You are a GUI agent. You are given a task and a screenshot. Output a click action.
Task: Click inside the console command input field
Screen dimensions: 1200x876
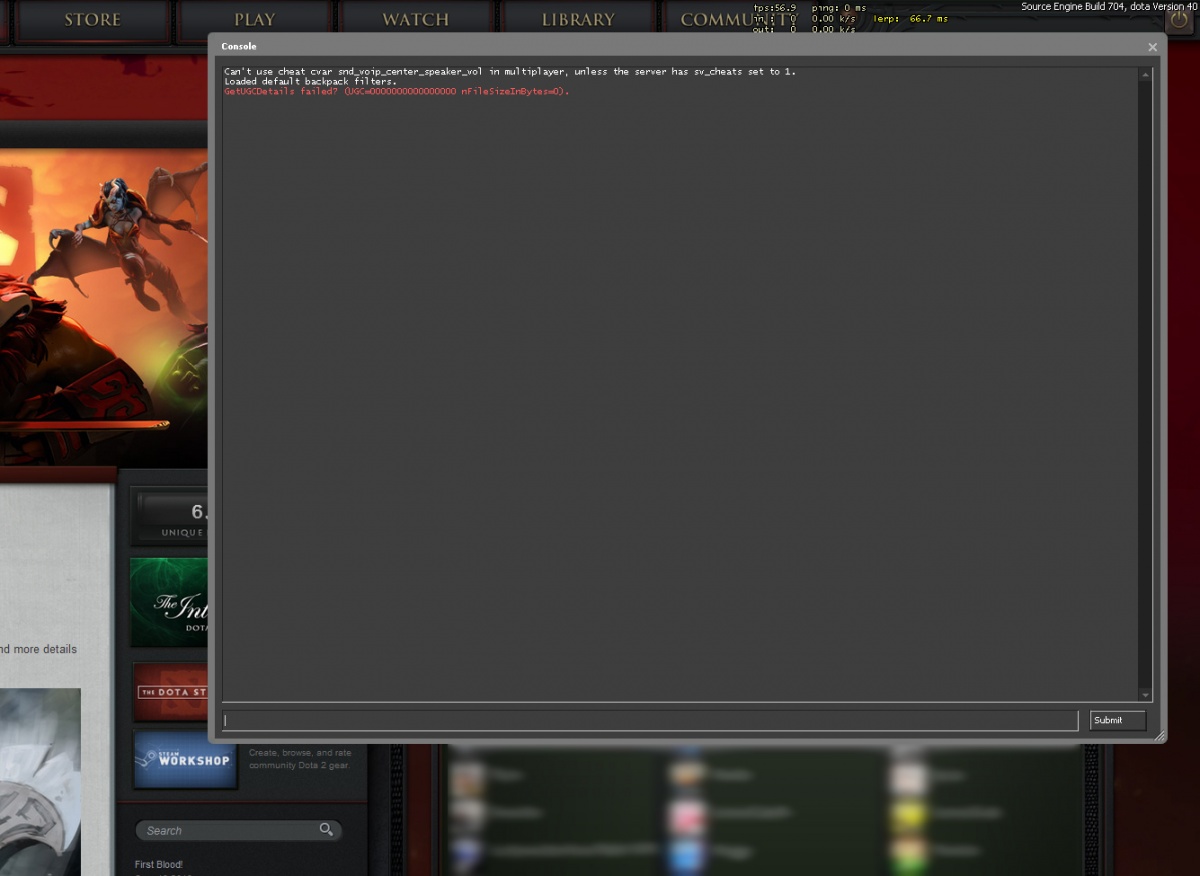point(650,720)
